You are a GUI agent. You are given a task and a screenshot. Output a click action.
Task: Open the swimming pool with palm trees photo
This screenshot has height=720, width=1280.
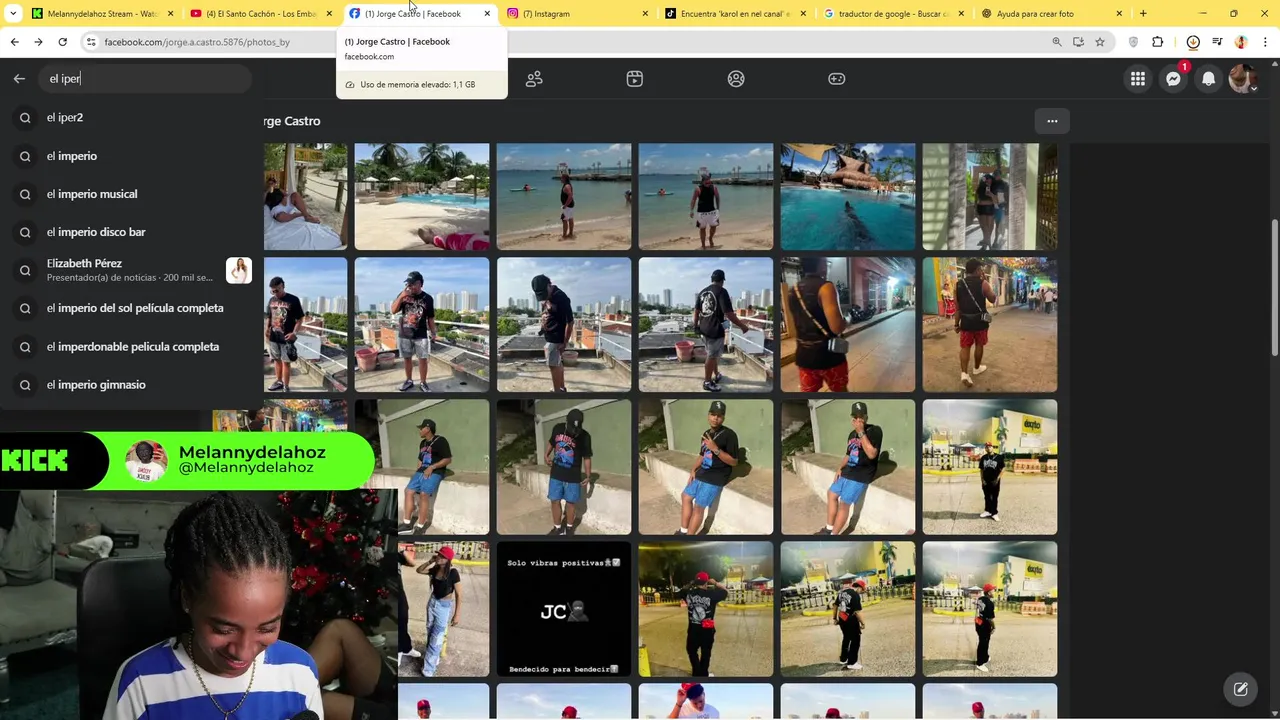[x=422, y=196]
